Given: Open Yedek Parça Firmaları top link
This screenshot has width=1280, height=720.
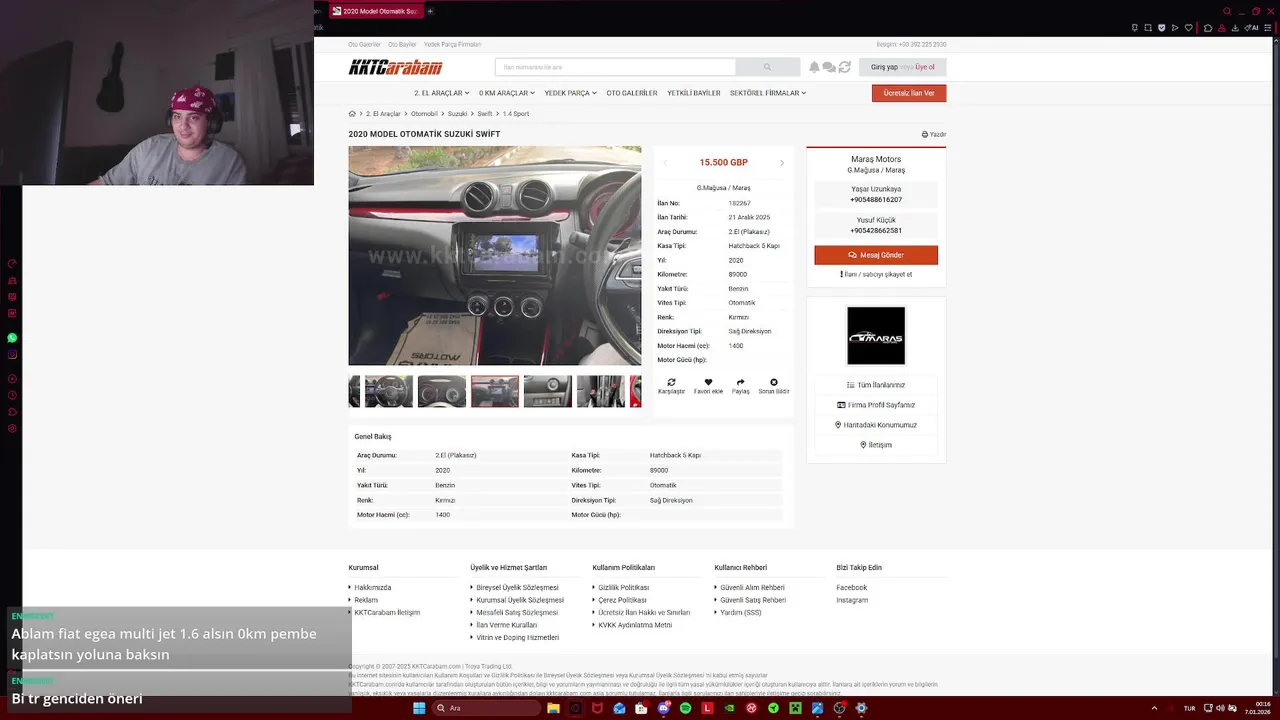Looking at the screenshot, I should [452, 44].
